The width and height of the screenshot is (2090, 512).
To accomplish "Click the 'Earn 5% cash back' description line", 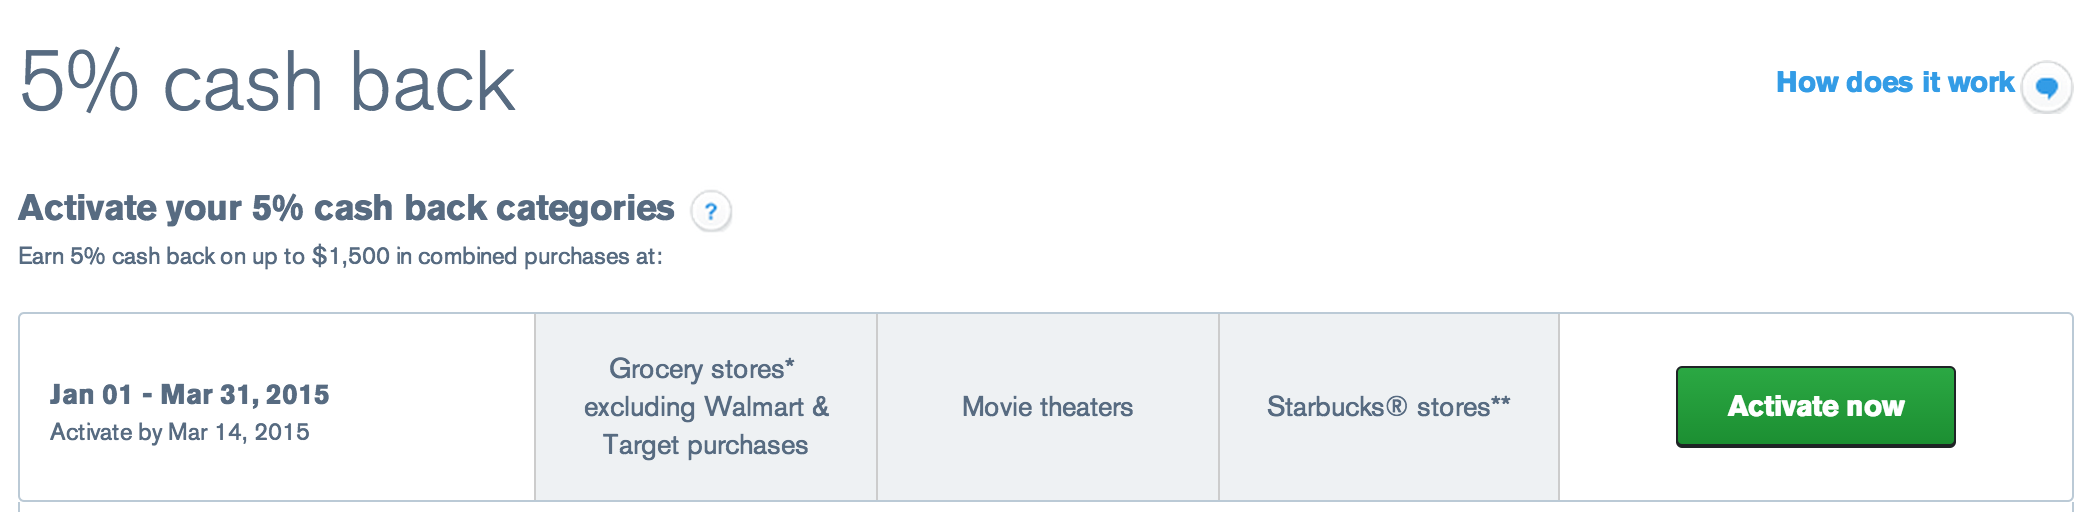I will [340, 256].
